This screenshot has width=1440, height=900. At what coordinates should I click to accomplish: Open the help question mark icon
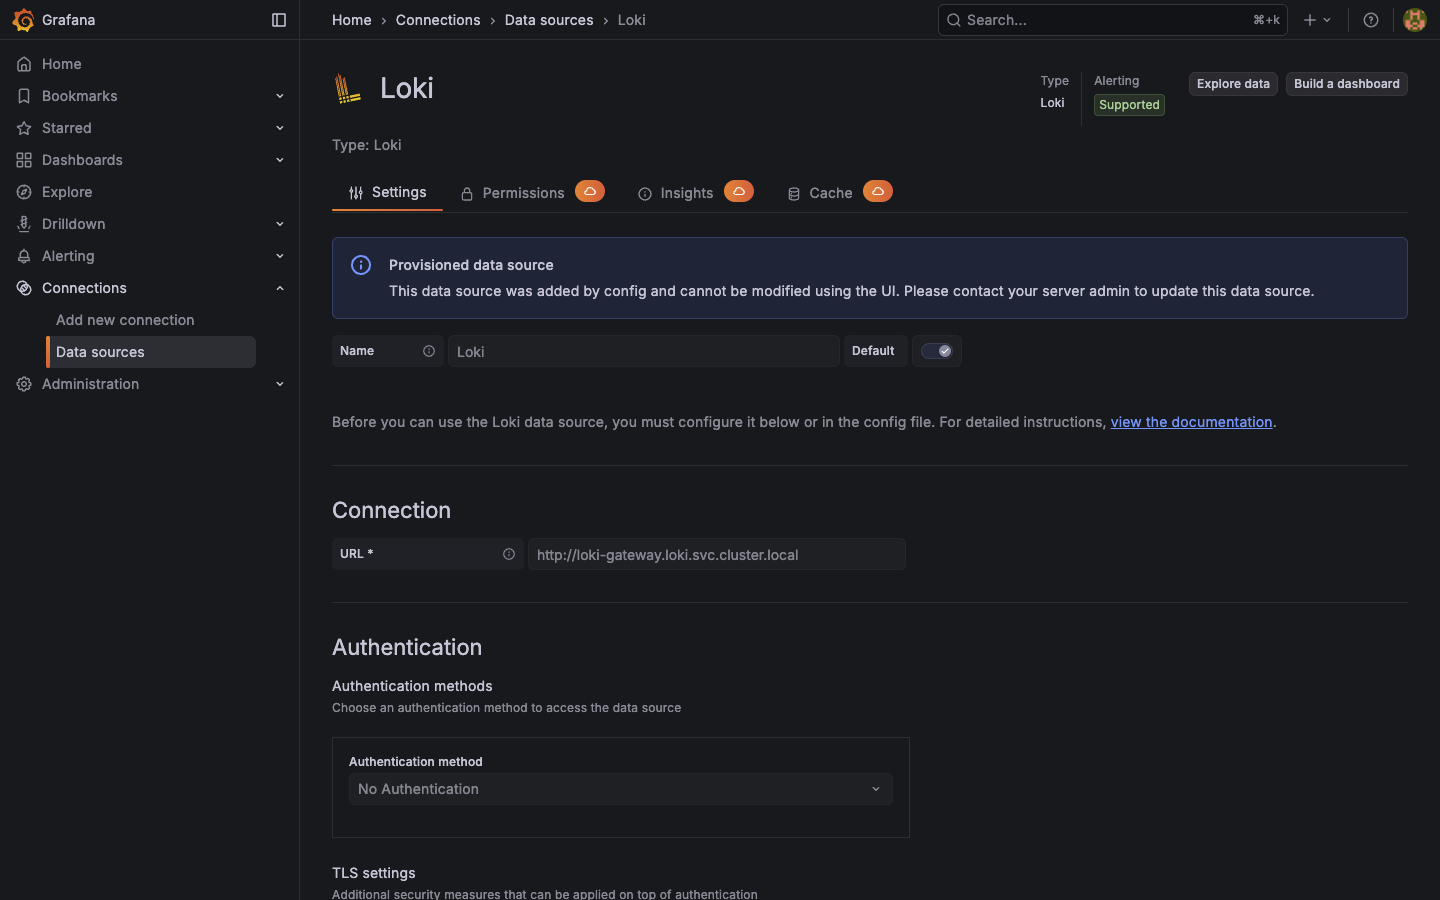pyautogui.click(x=1371, y=20)
